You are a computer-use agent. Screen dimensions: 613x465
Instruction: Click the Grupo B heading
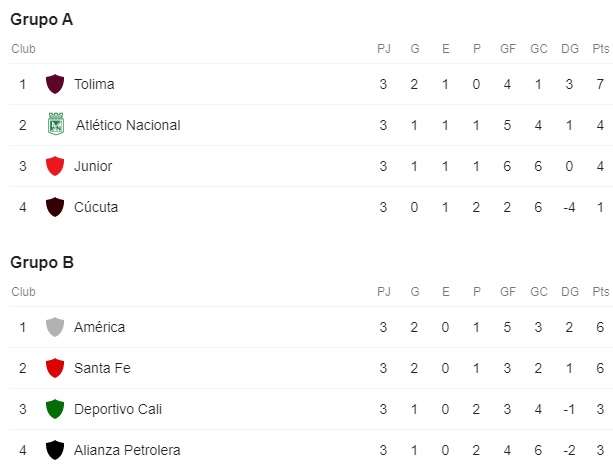click(x=42, y=262)
